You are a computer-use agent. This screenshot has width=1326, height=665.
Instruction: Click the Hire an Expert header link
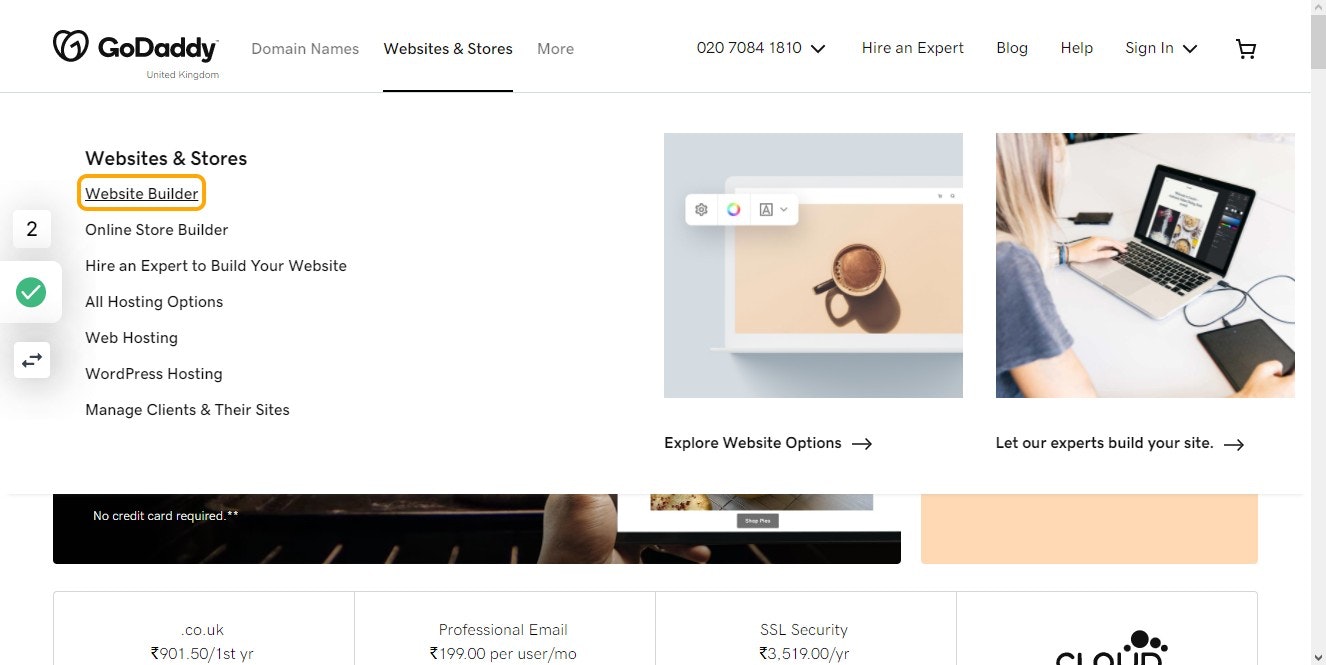[x=913, y=48]
